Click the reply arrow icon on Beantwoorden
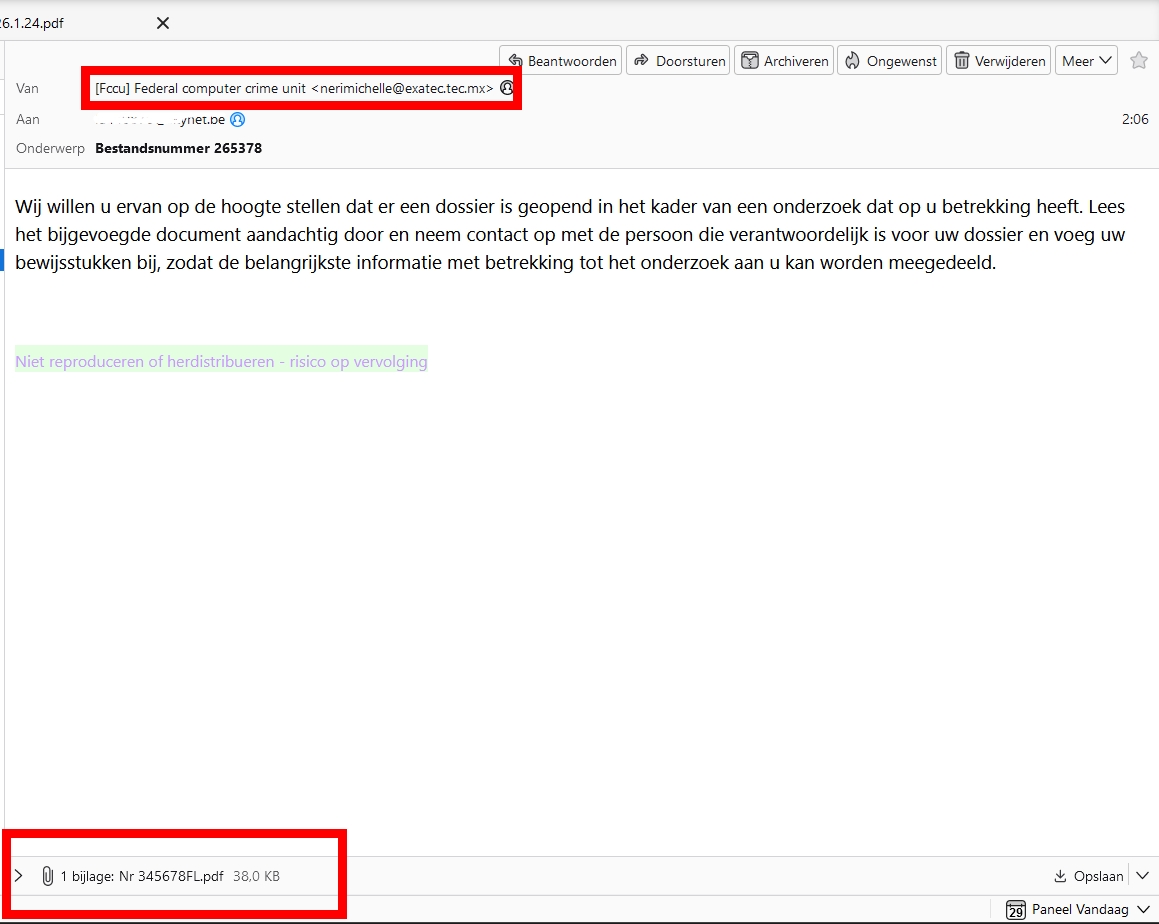1159x924 pixels. coord(516,61)
